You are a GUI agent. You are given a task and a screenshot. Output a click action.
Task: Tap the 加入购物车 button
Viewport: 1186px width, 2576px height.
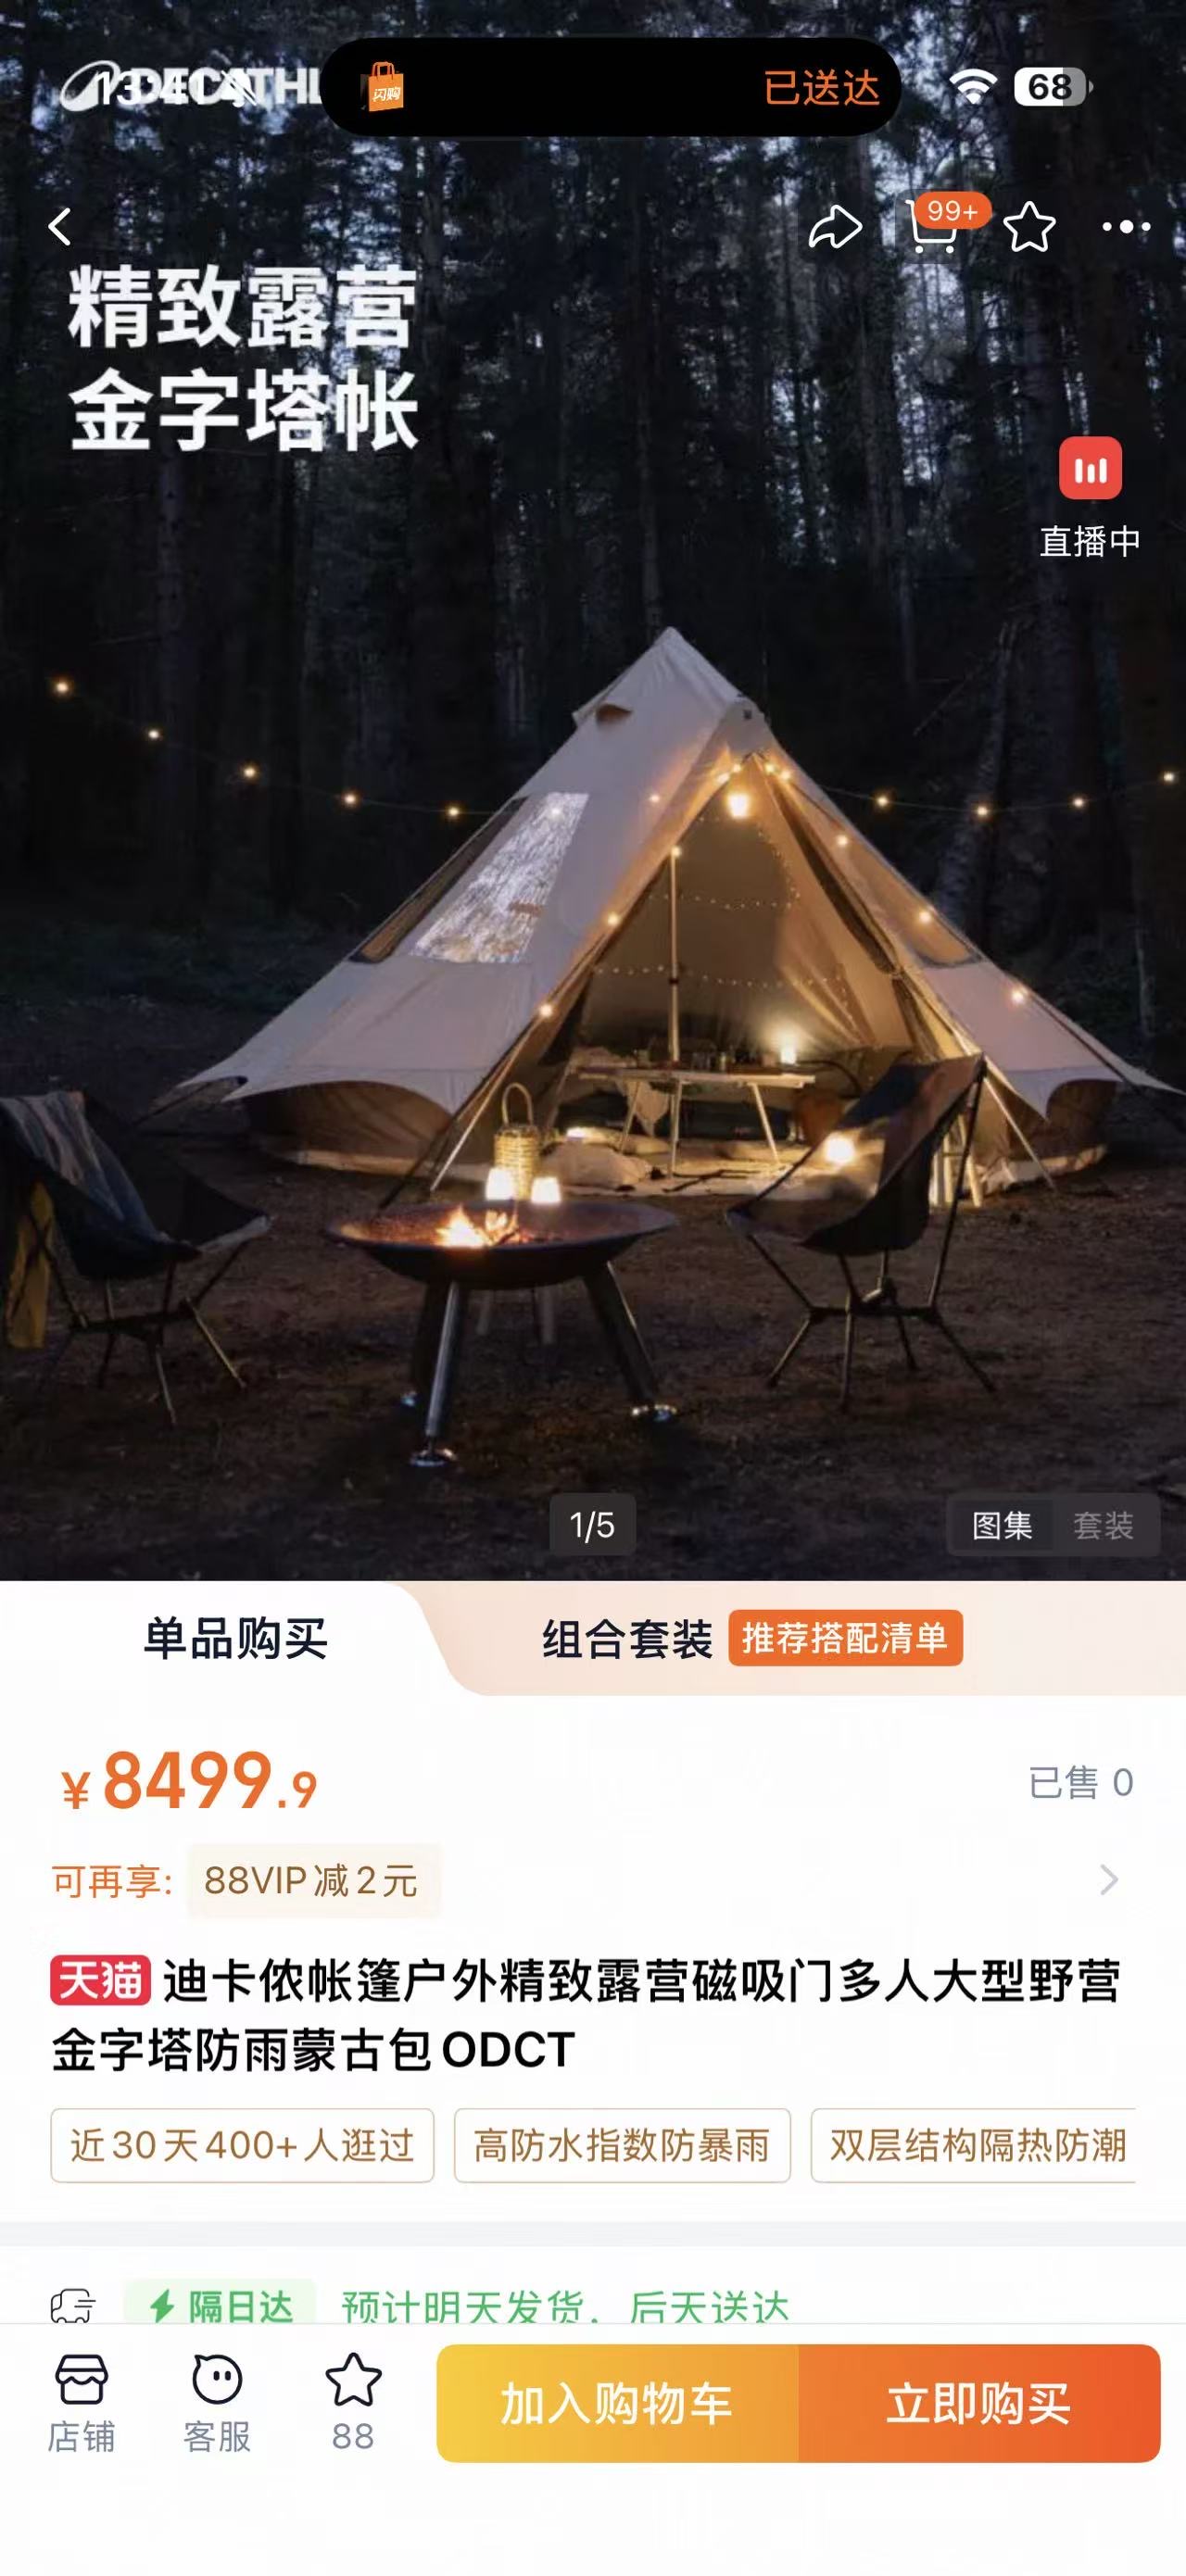[x=617, y=2403]
